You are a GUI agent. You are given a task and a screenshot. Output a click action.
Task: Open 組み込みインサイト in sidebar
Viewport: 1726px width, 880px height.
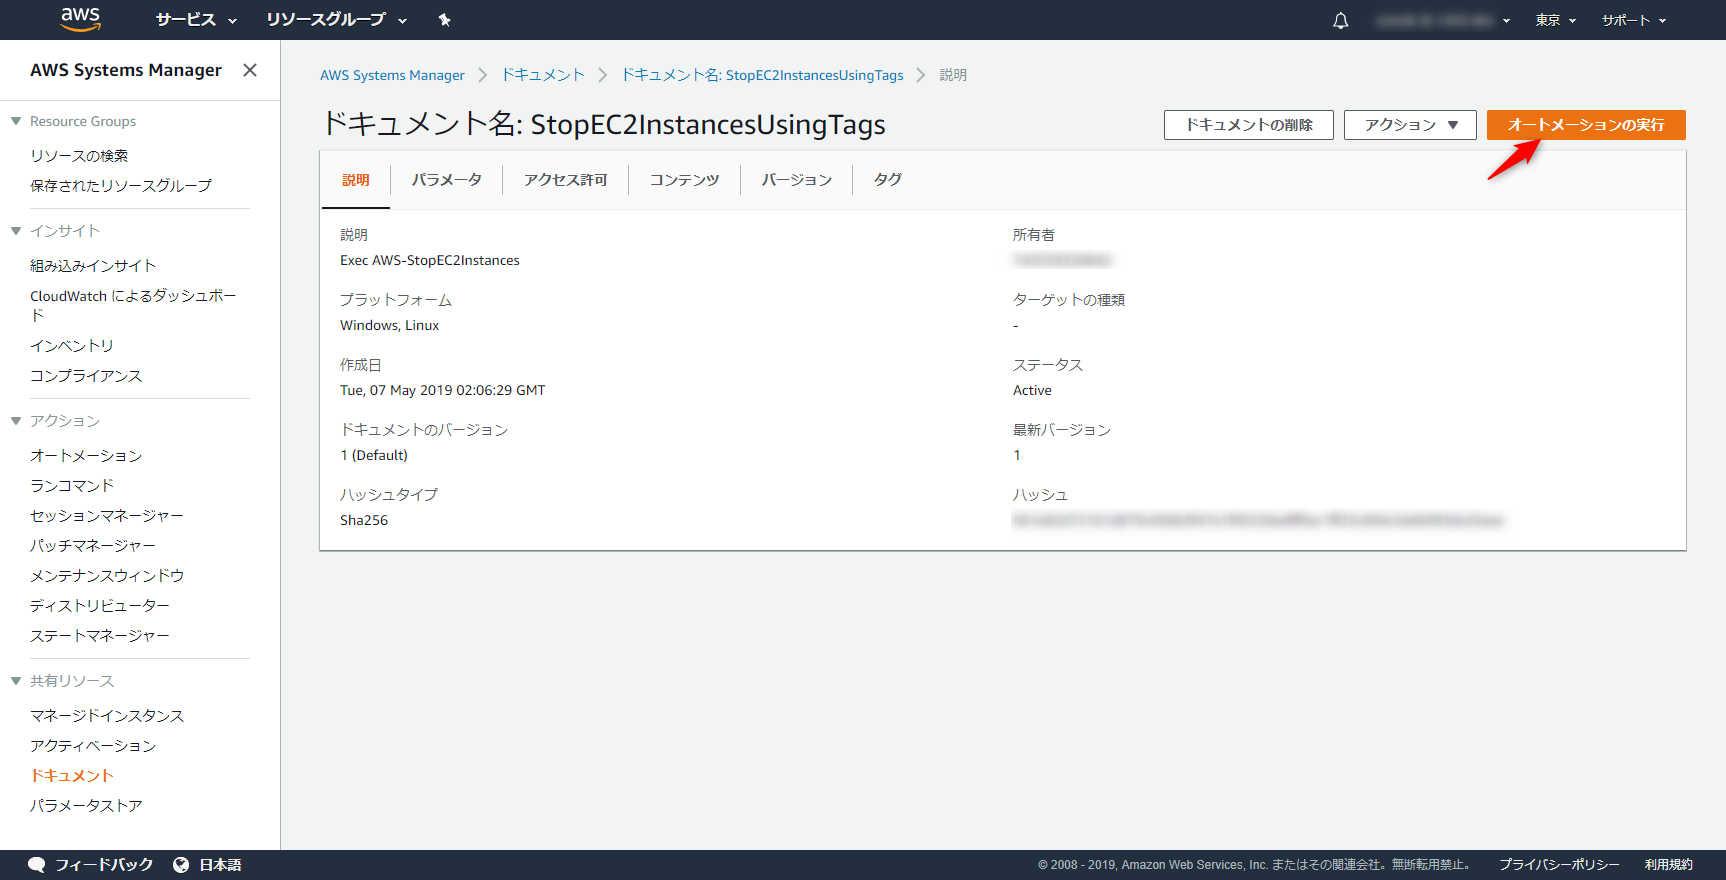coord(93,266)
